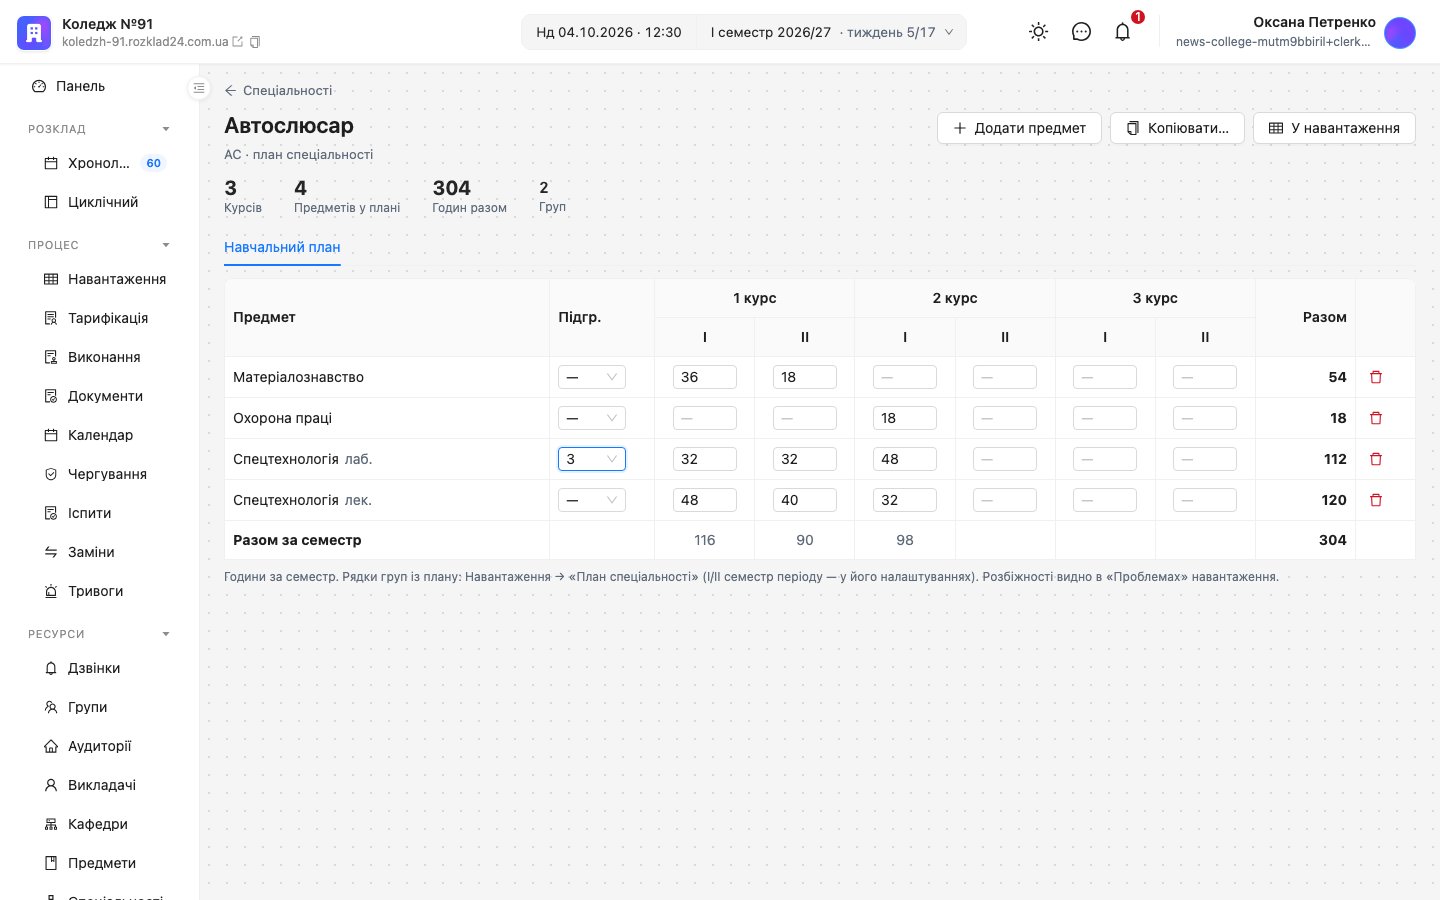The image size is (1440, 900).
Task: Open the semester period selector dropdown
Action: click(831, 32)
